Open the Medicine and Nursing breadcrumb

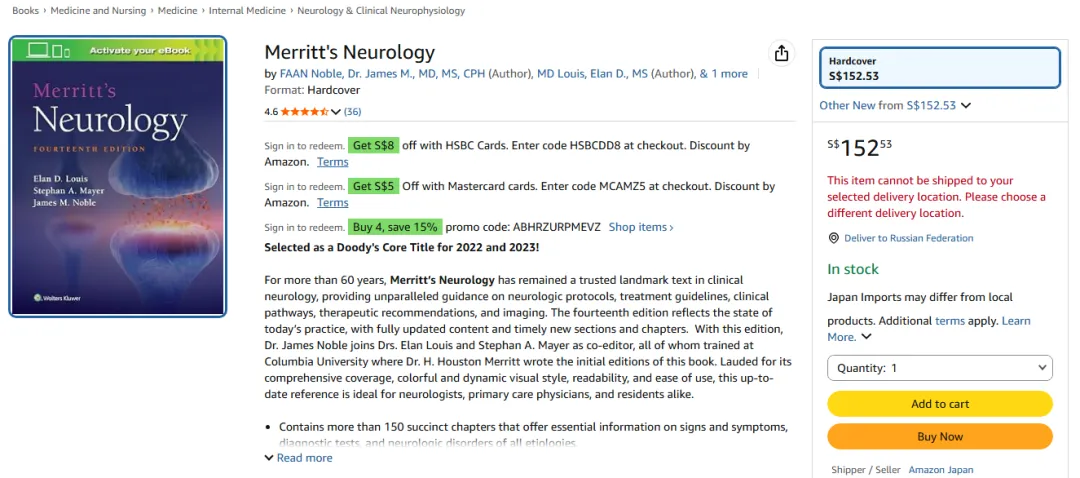[x=98, y=11]
